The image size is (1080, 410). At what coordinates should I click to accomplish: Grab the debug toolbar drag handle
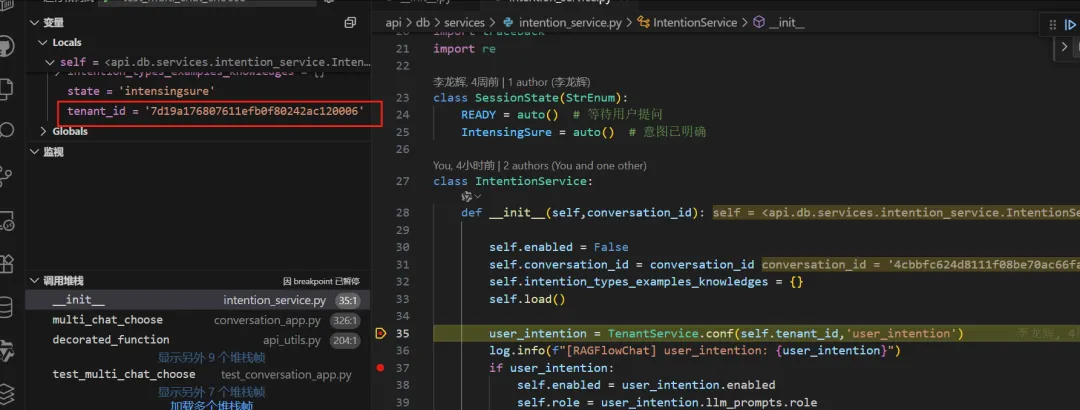[x=1051, y=24]
